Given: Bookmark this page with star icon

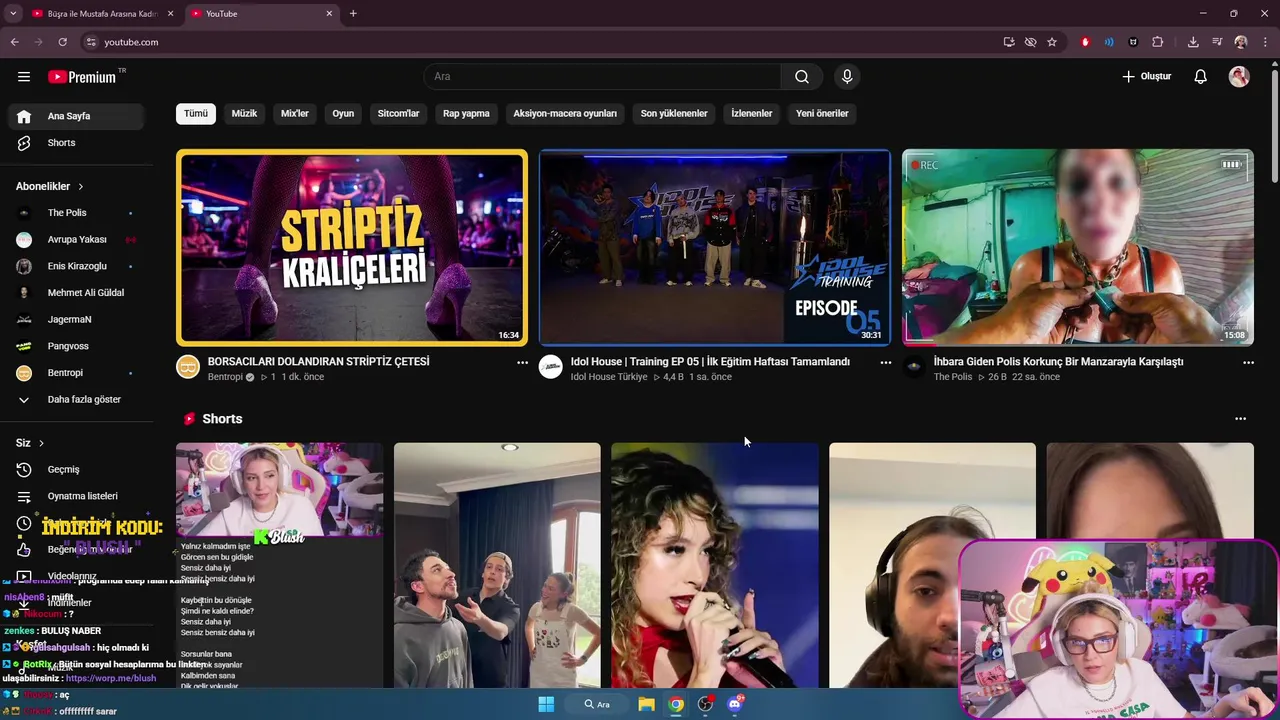Looking at the screenshot, I should click(x=1052, y=42).
